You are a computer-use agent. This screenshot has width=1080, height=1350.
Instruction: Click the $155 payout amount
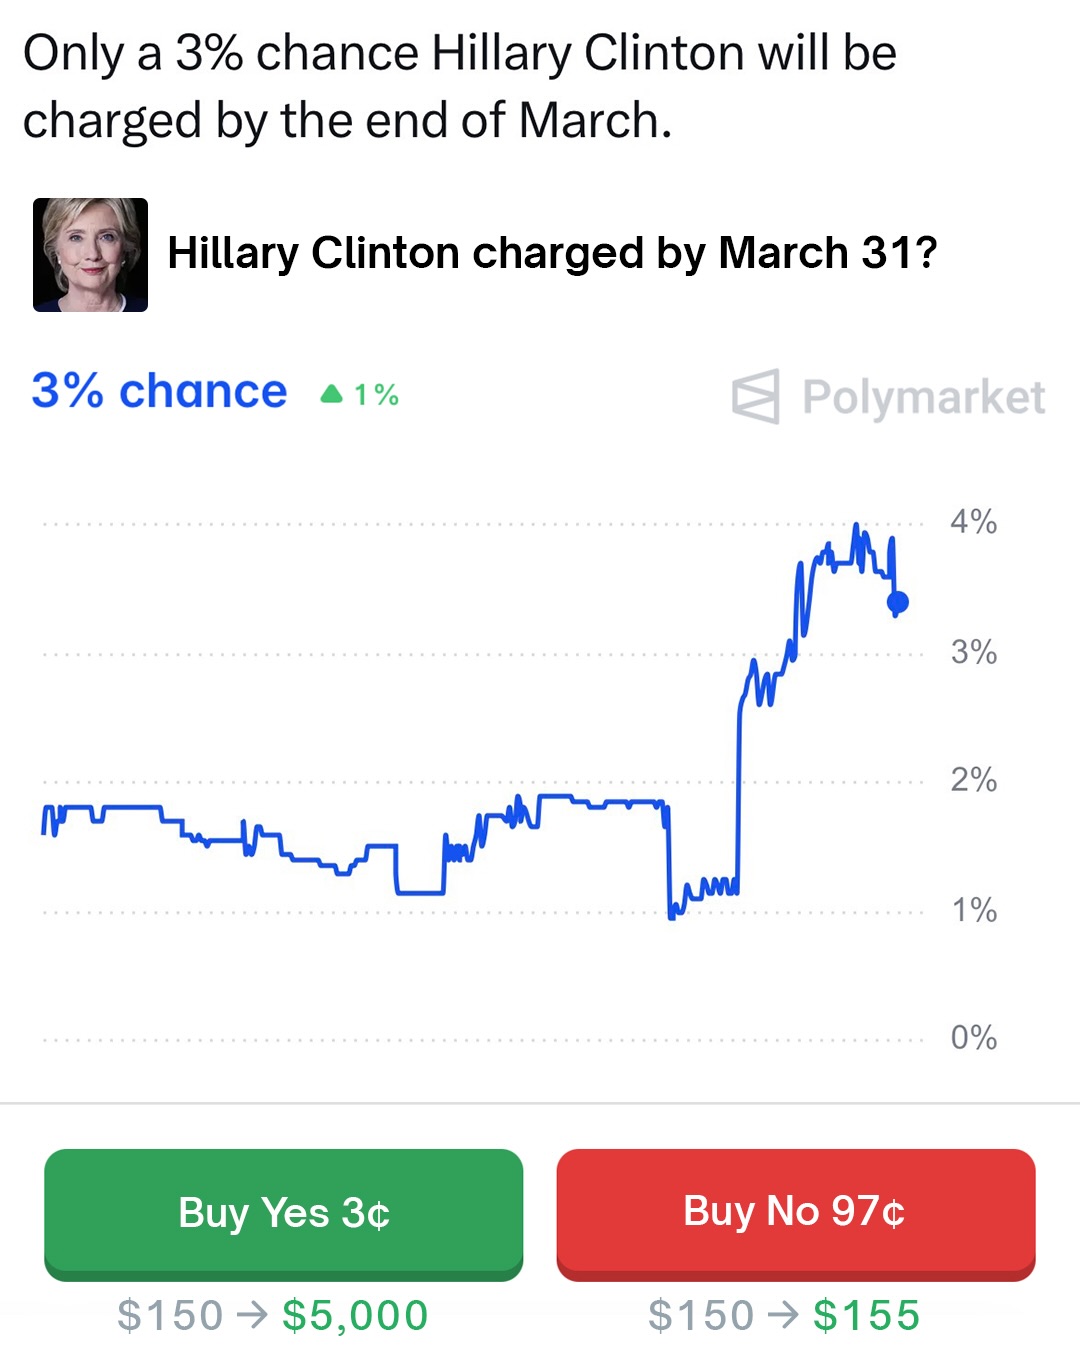[866, 1315]
